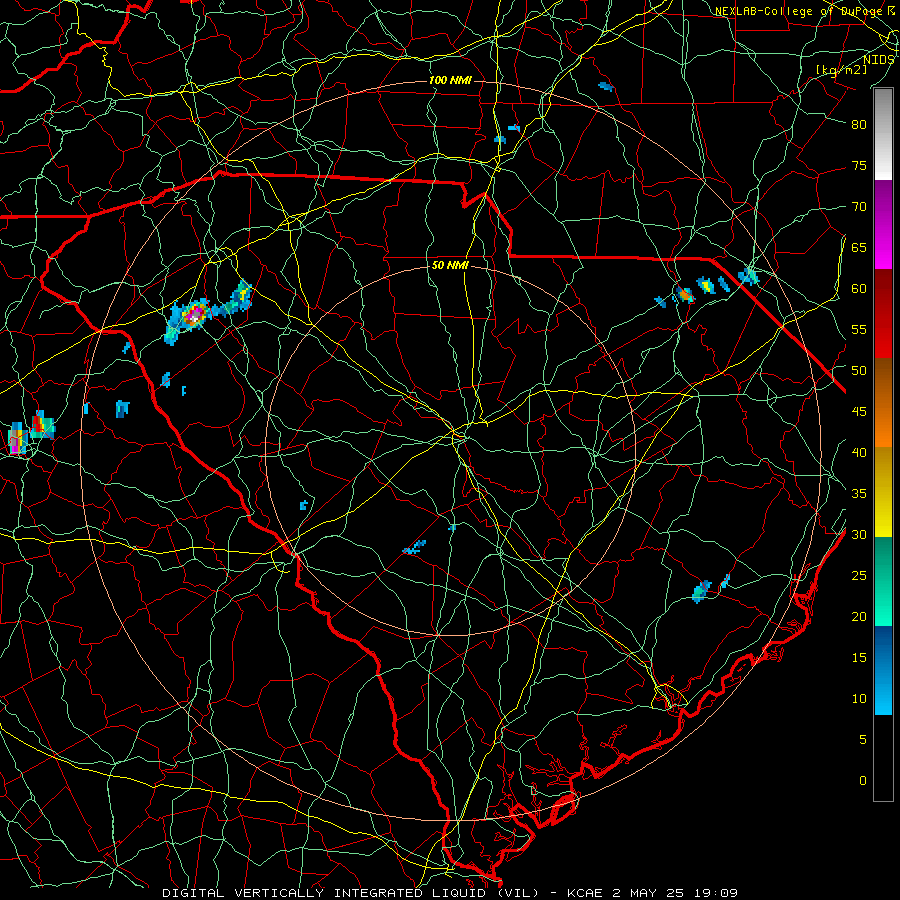Click the 70 value on the VIL scale
This screenshot has width=900, height=900.
[x=859, y=207]
